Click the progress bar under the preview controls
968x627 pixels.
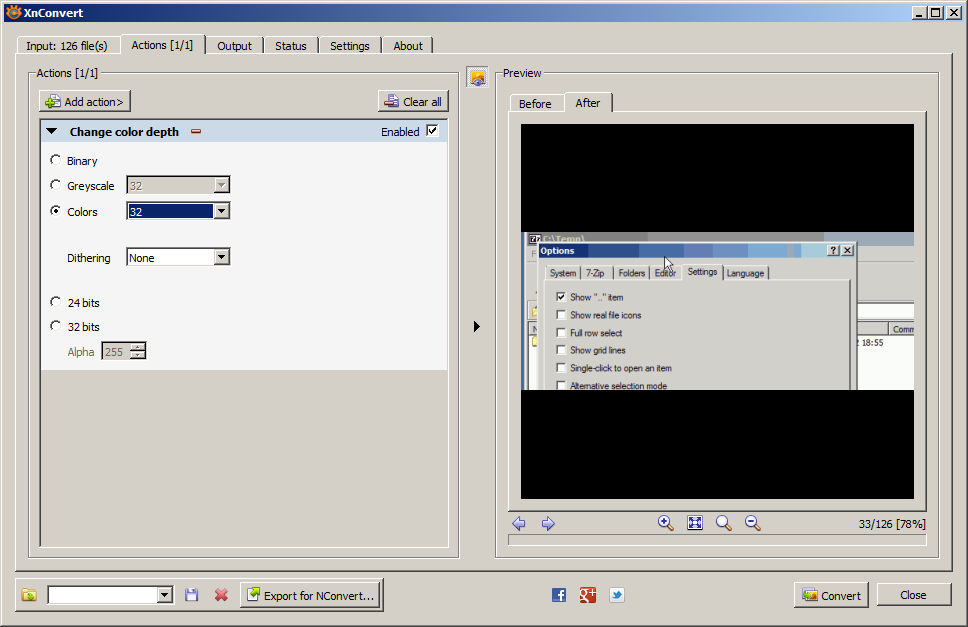717,540
